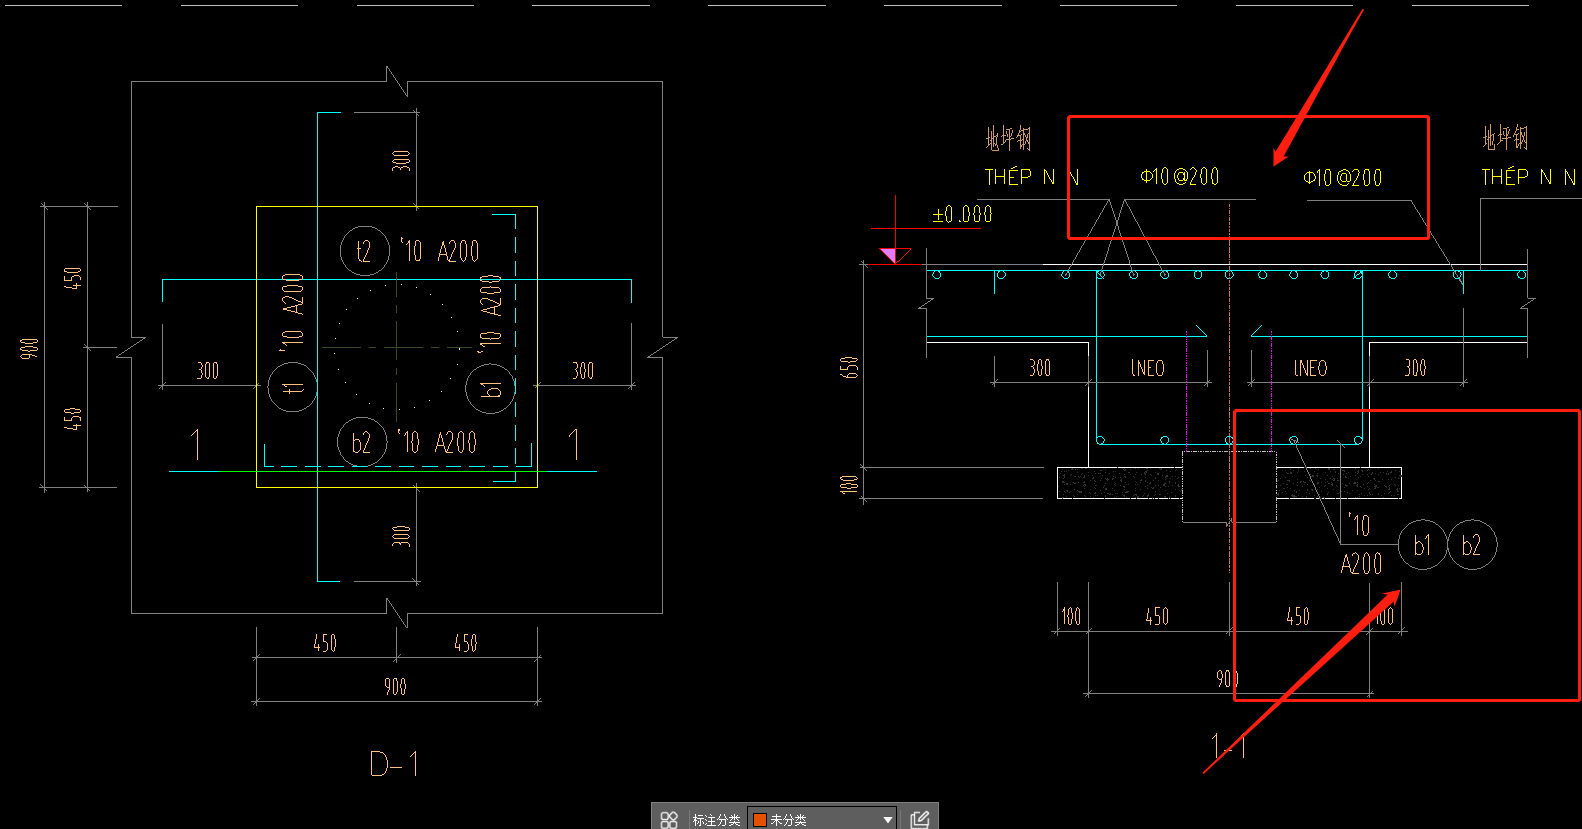Select the right Φ10@200 rebar label

coord(1343,178)
